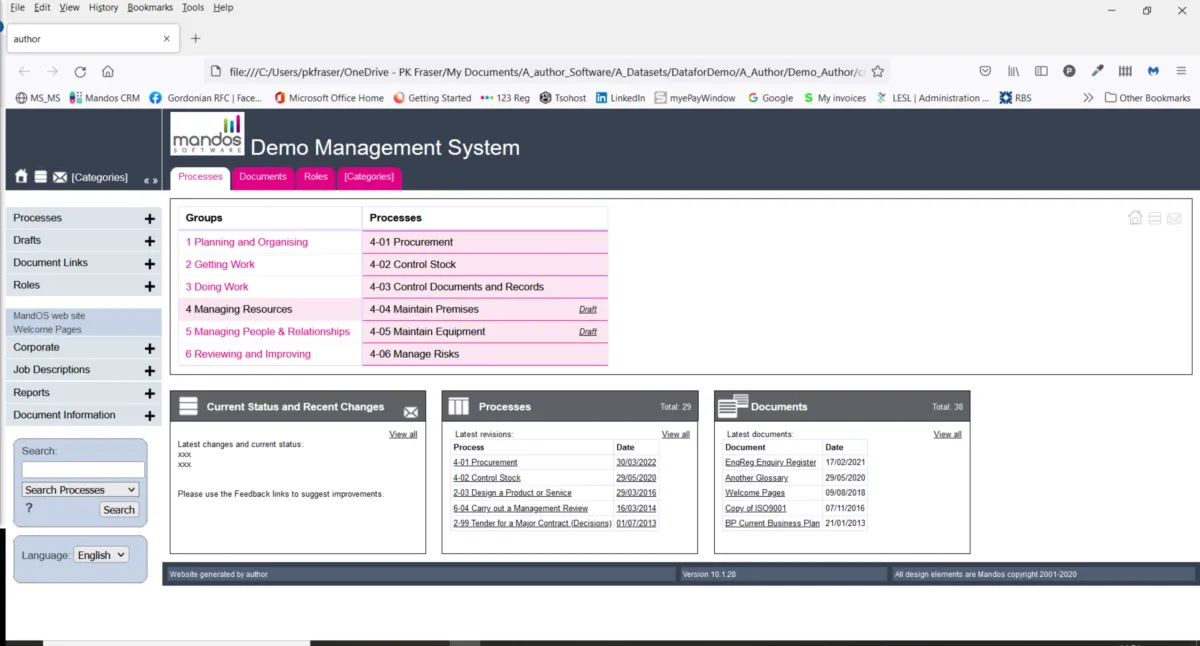Click the sidebar home icon
Viewport: 1200px width, 646px height.
tap(21, 177)
